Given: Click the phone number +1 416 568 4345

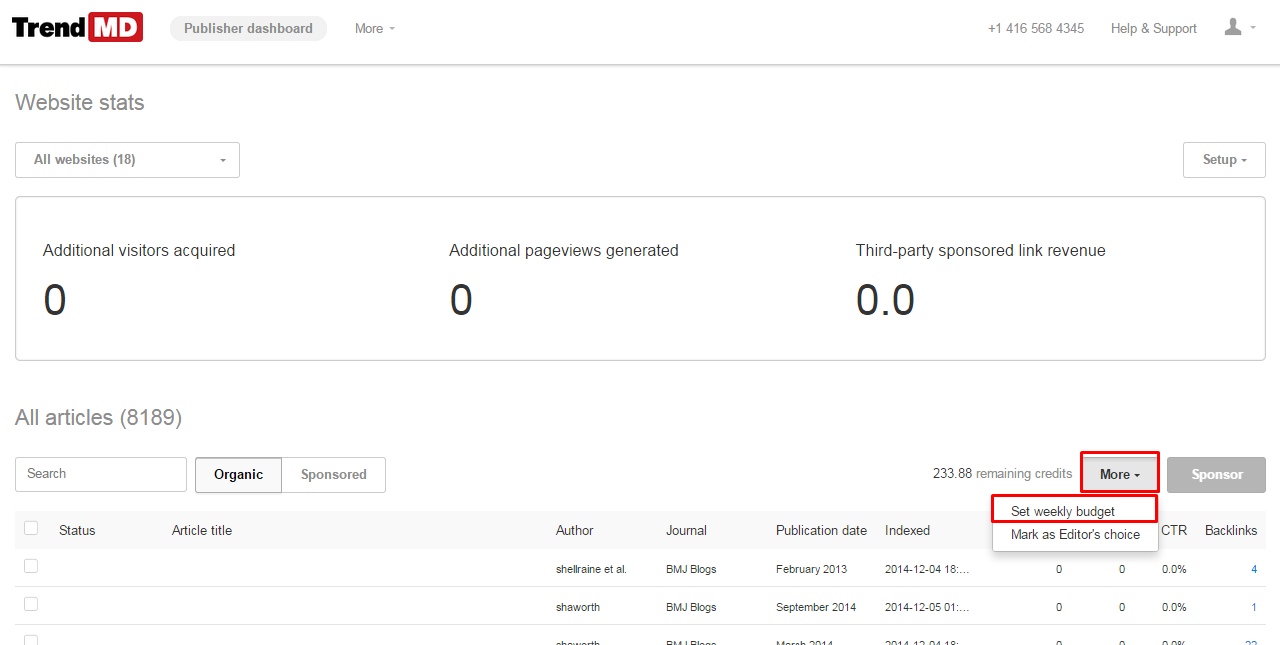Looking at the screenshot, I should pos(1035,29).
